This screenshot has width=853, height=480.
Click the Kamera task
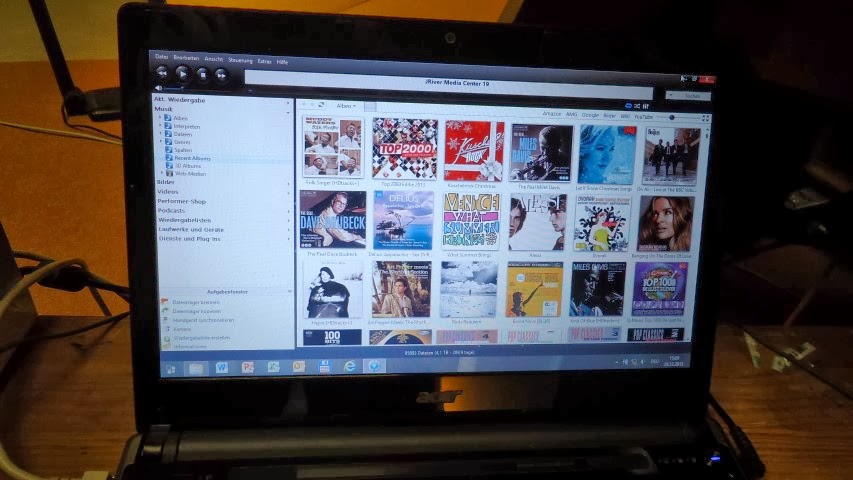tap(182, 329)
